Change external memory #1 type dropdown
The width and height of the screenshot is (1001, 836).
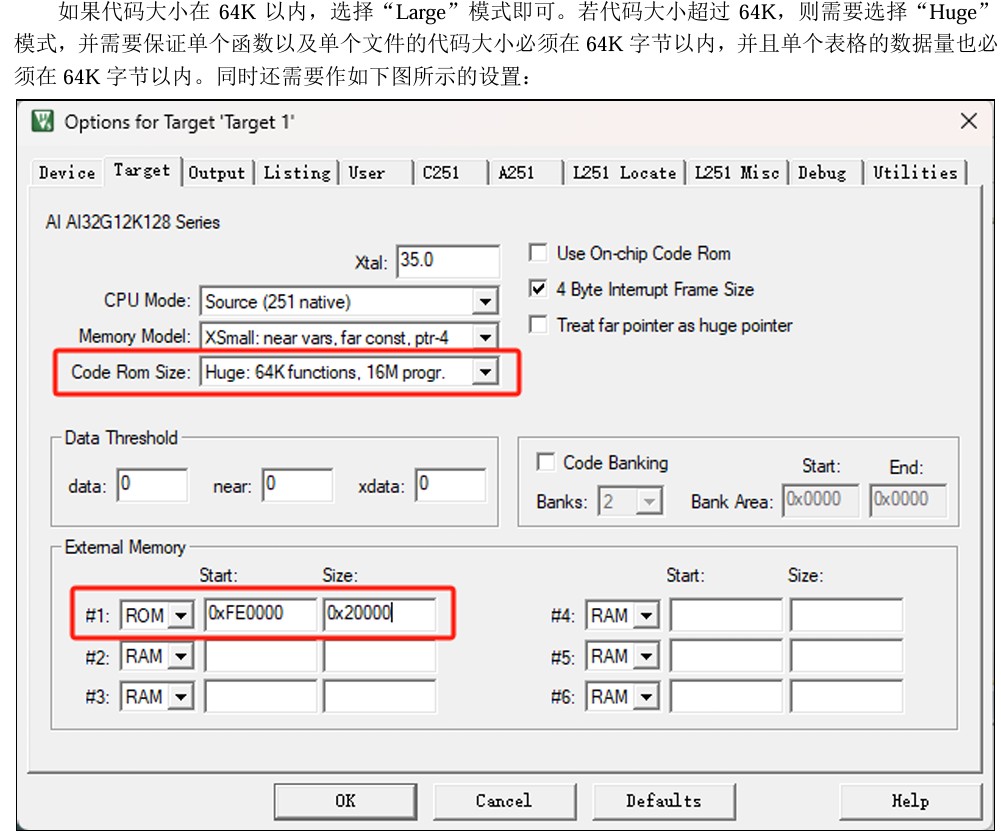pos(181,616)
